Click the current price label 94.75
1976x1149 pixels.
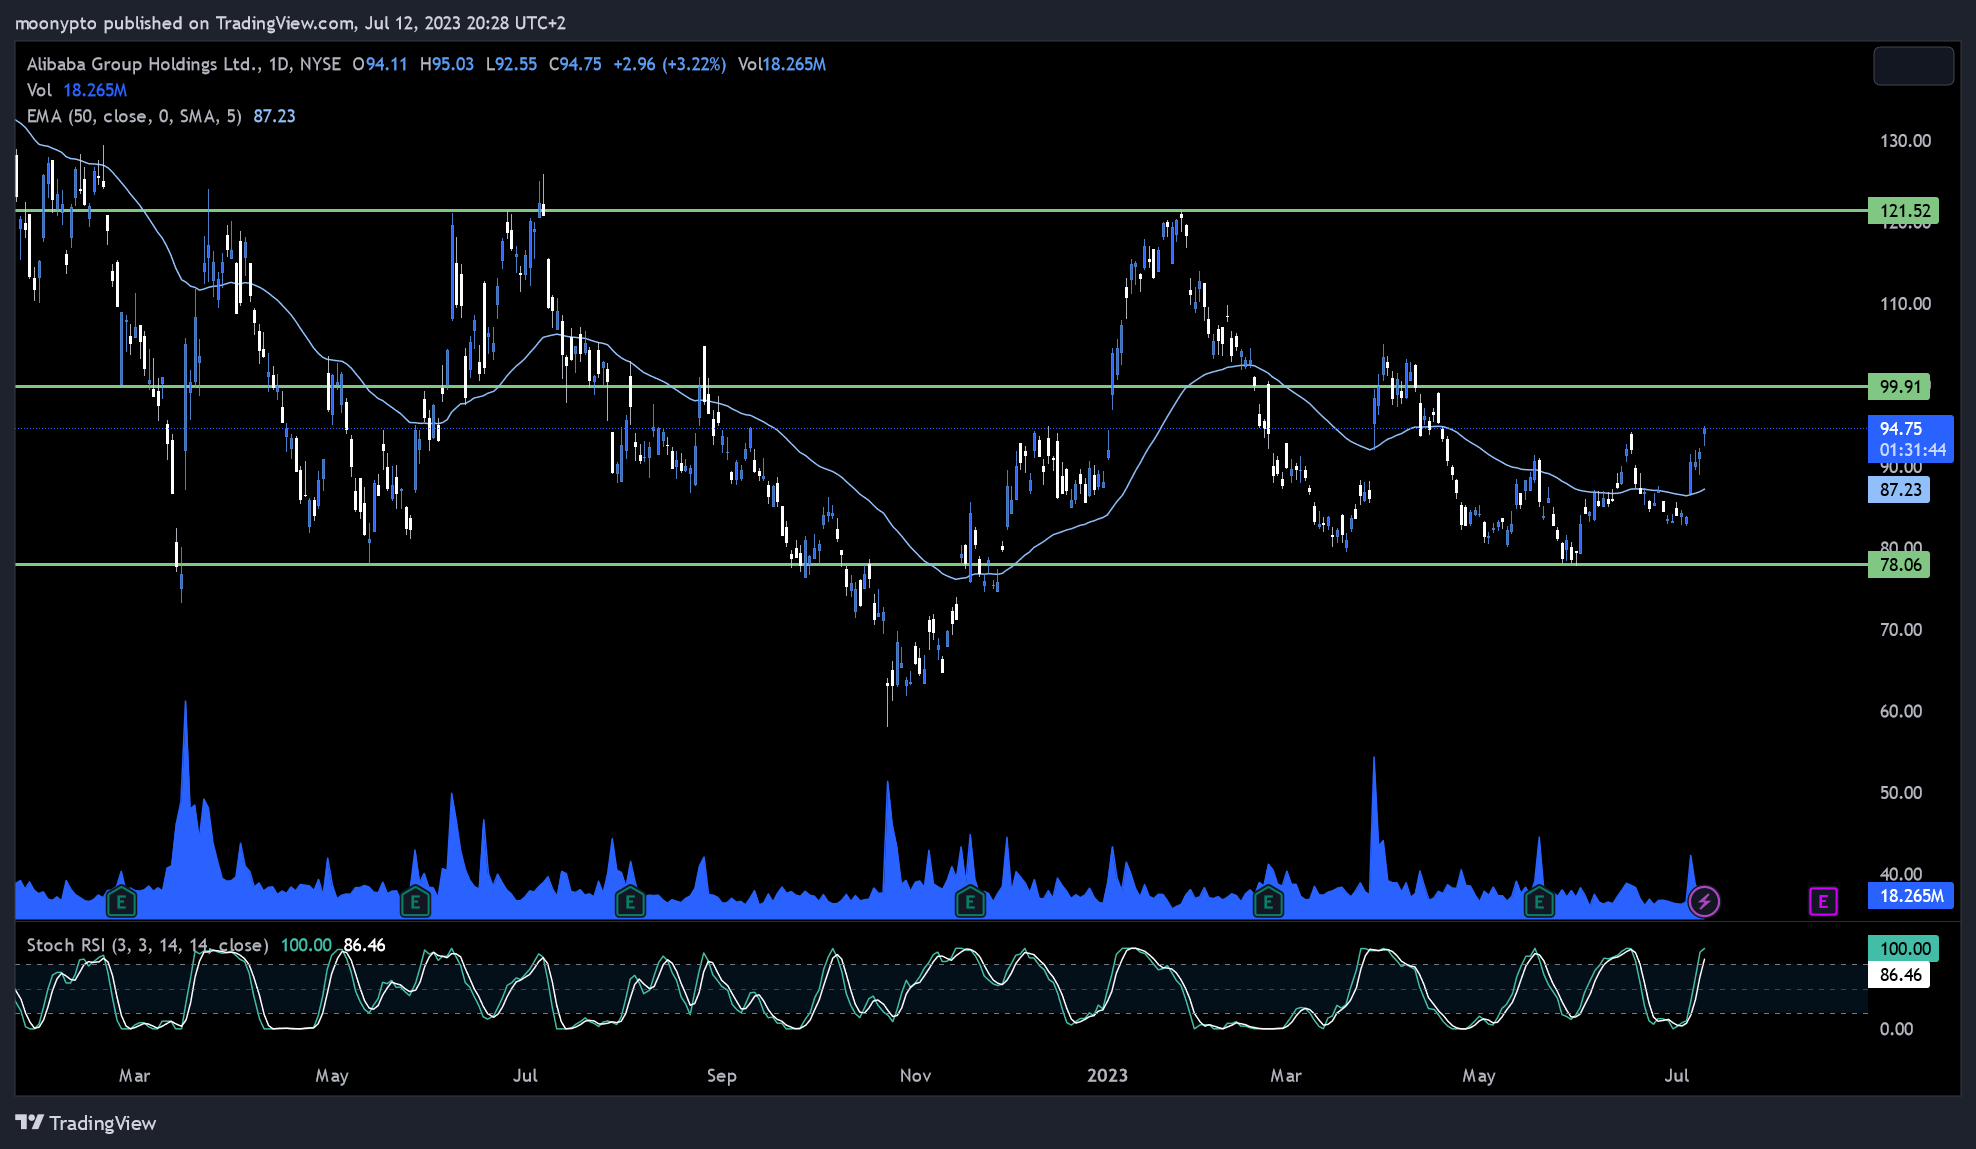pos(1900,428)
